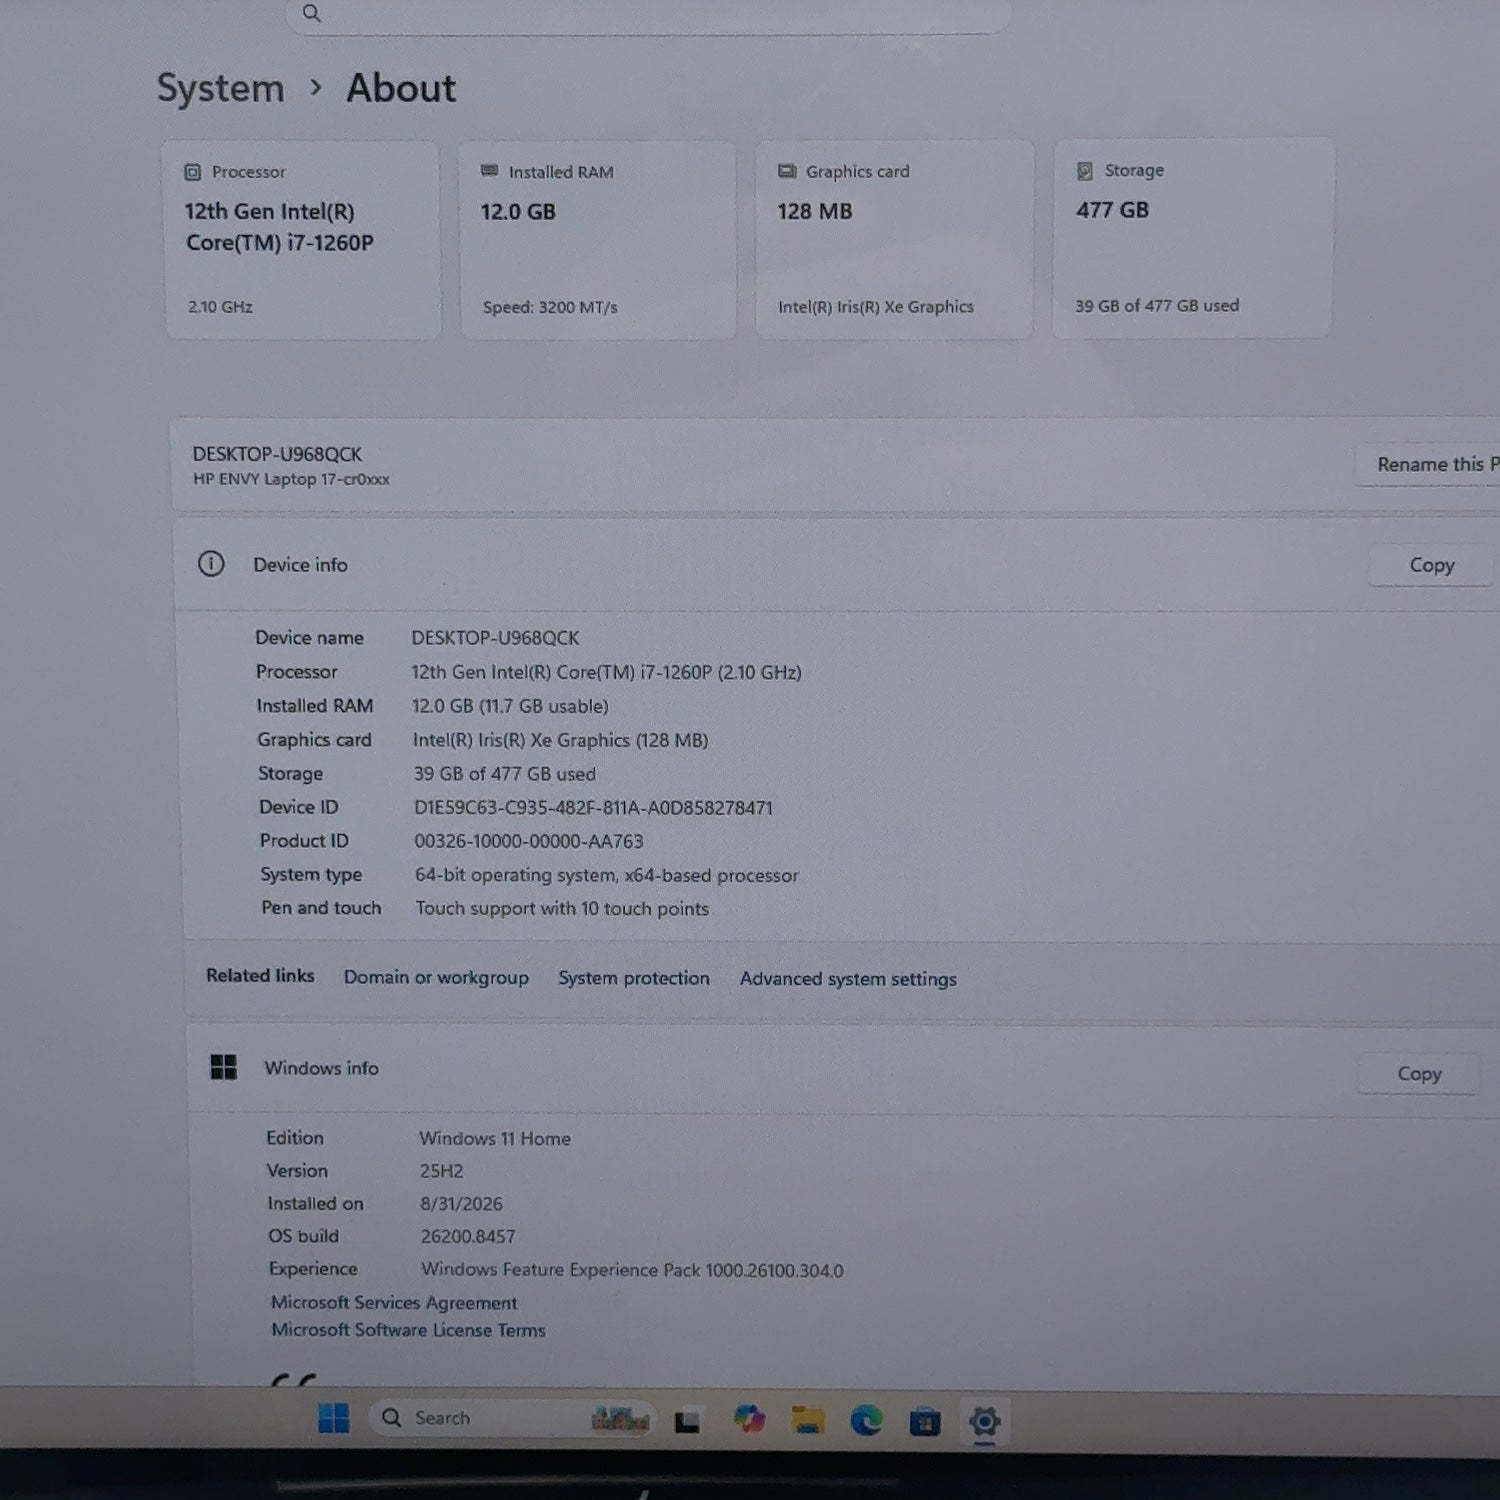Open the Windows Start menu
Screen dimensions: 1500x1500
(x=334, y=1418)
